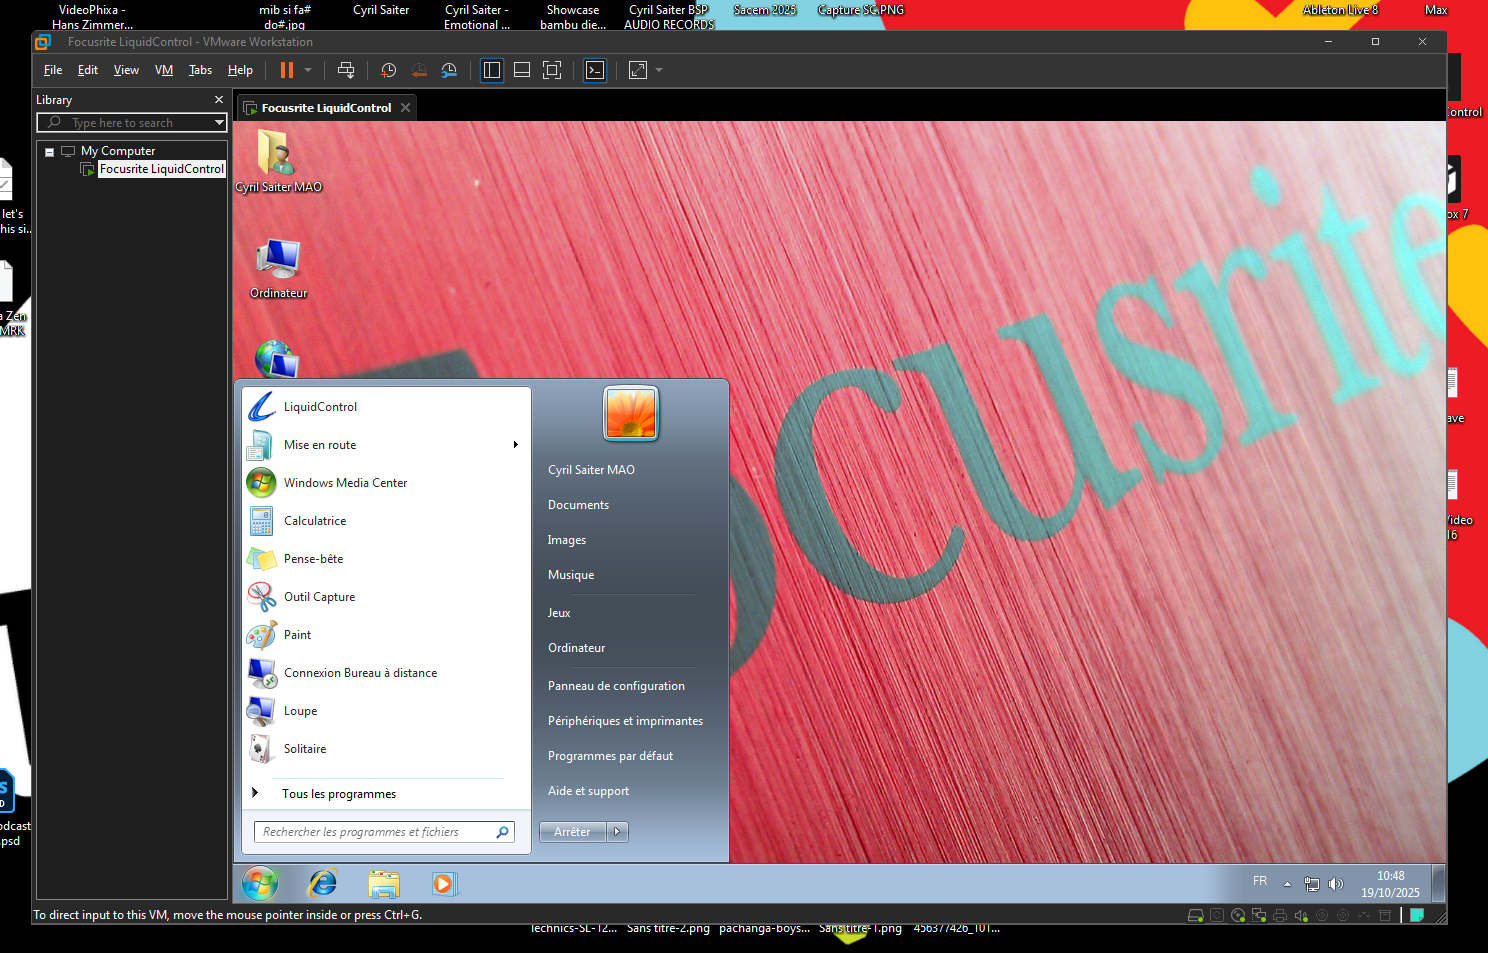1488x953 pixels.
Task: Open Images from the Start menu
Action: 567,540
